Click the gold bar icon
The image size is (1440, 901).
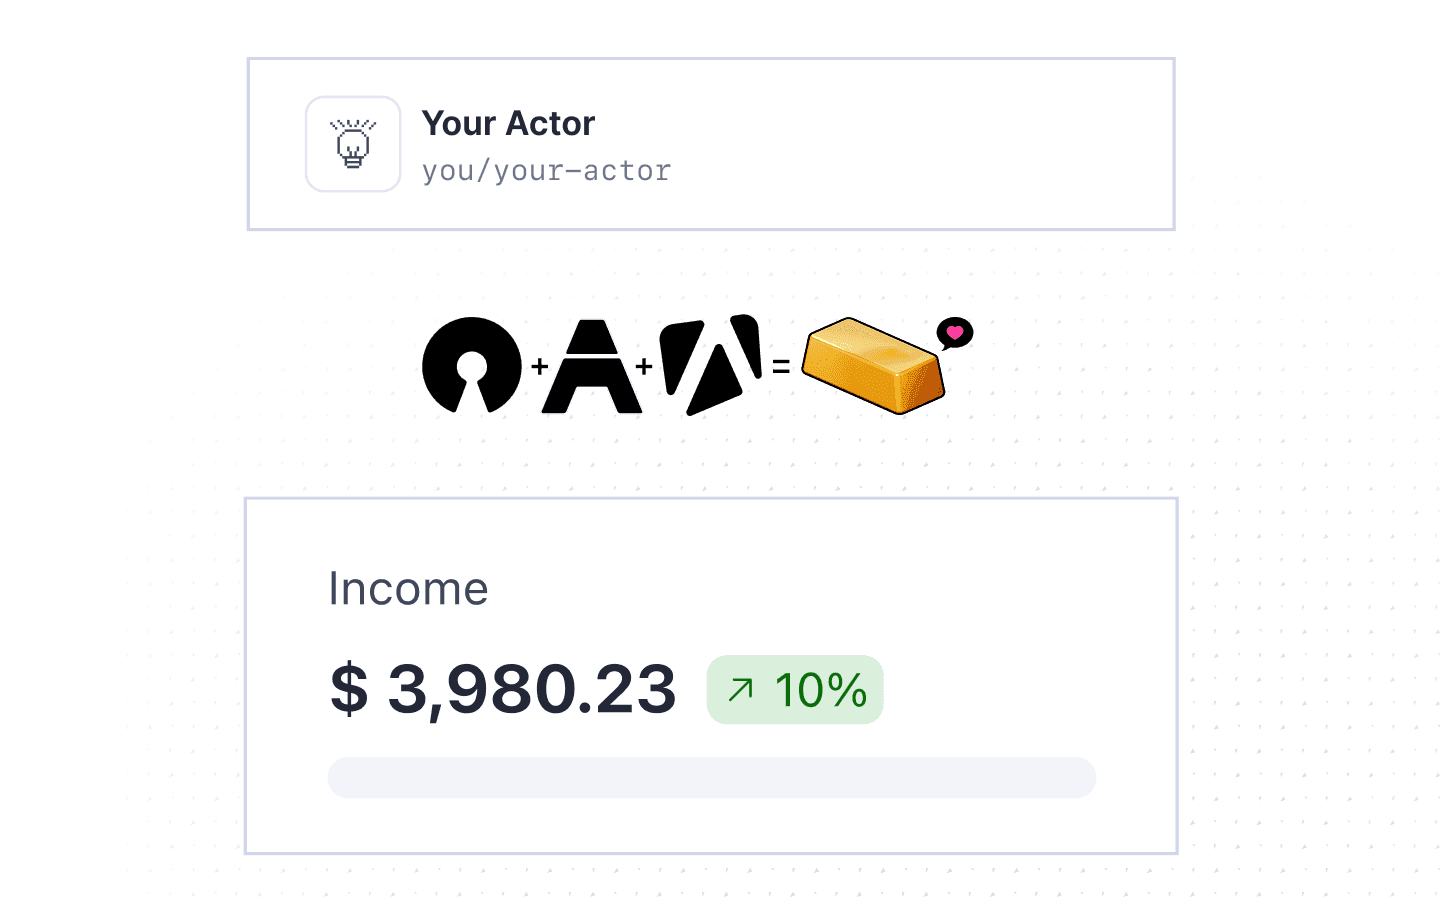(873, 365)
